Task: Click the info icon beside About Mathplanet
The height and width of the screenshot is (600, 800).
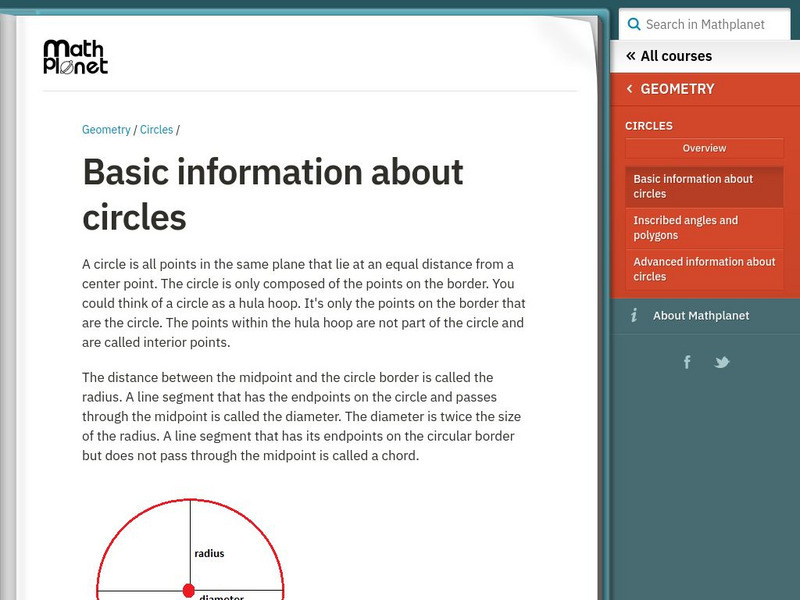Action: 634,315
